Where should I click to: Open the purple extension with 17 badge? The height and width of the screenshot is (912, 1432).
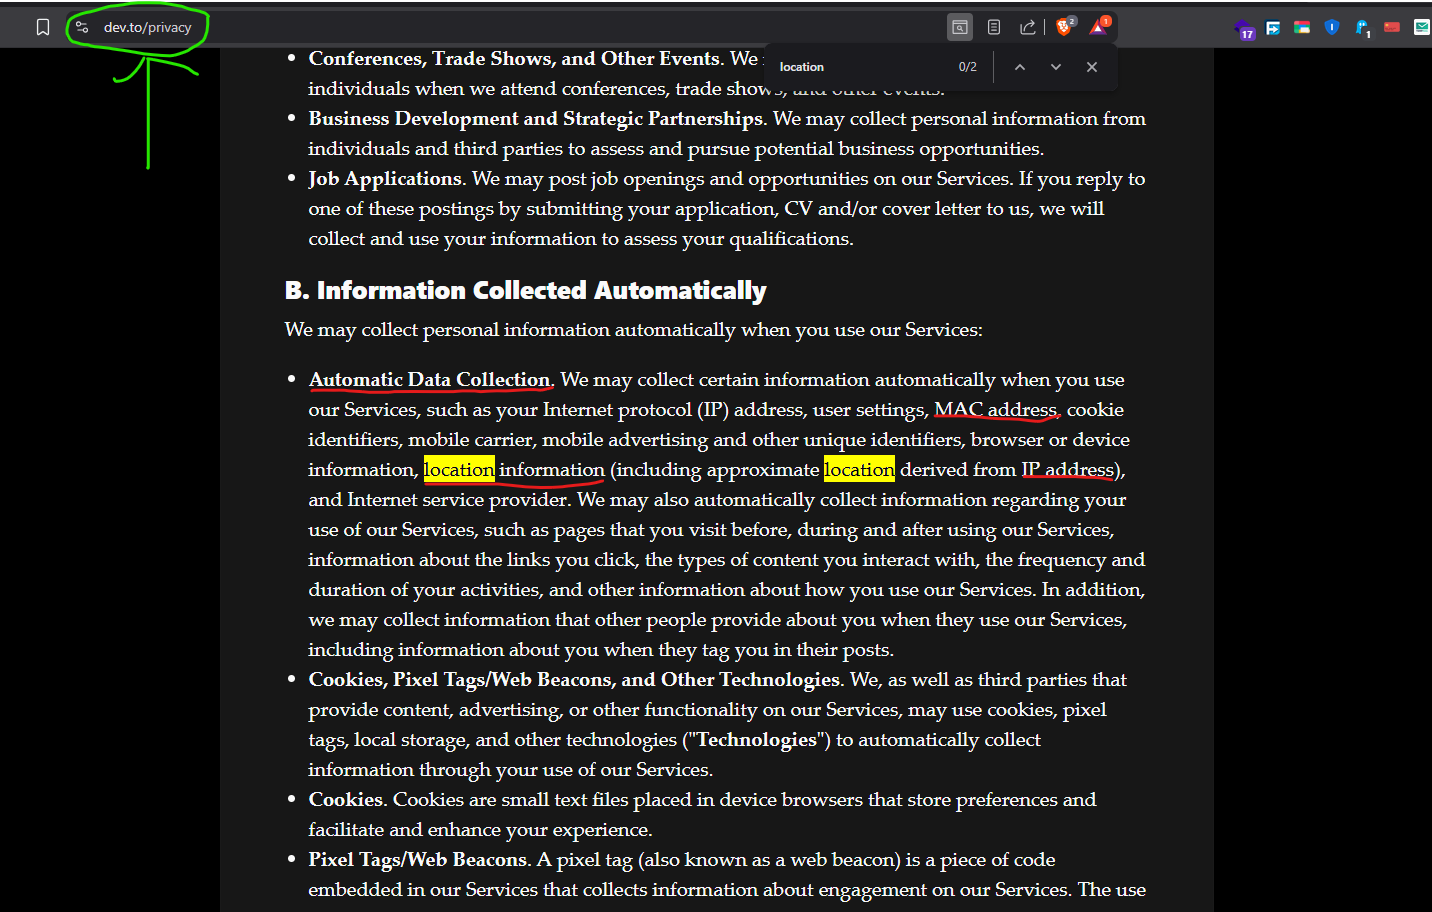tap(1244, 29)
